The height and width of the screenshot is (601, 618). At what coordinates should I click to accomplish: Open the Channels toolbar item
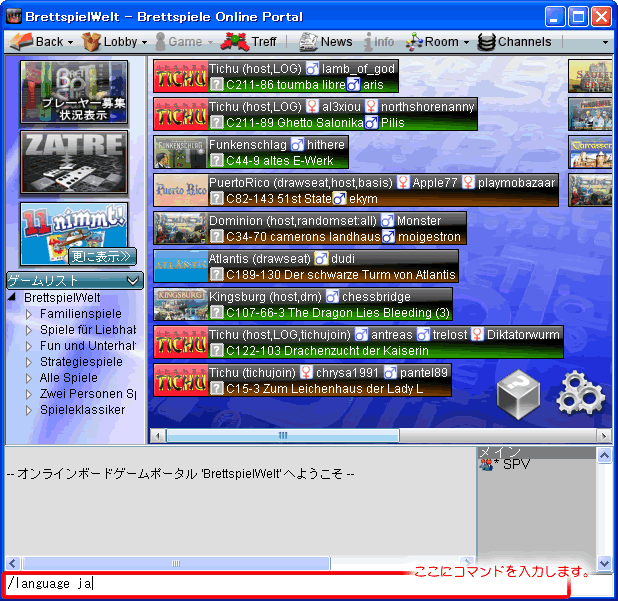(514, 42)
